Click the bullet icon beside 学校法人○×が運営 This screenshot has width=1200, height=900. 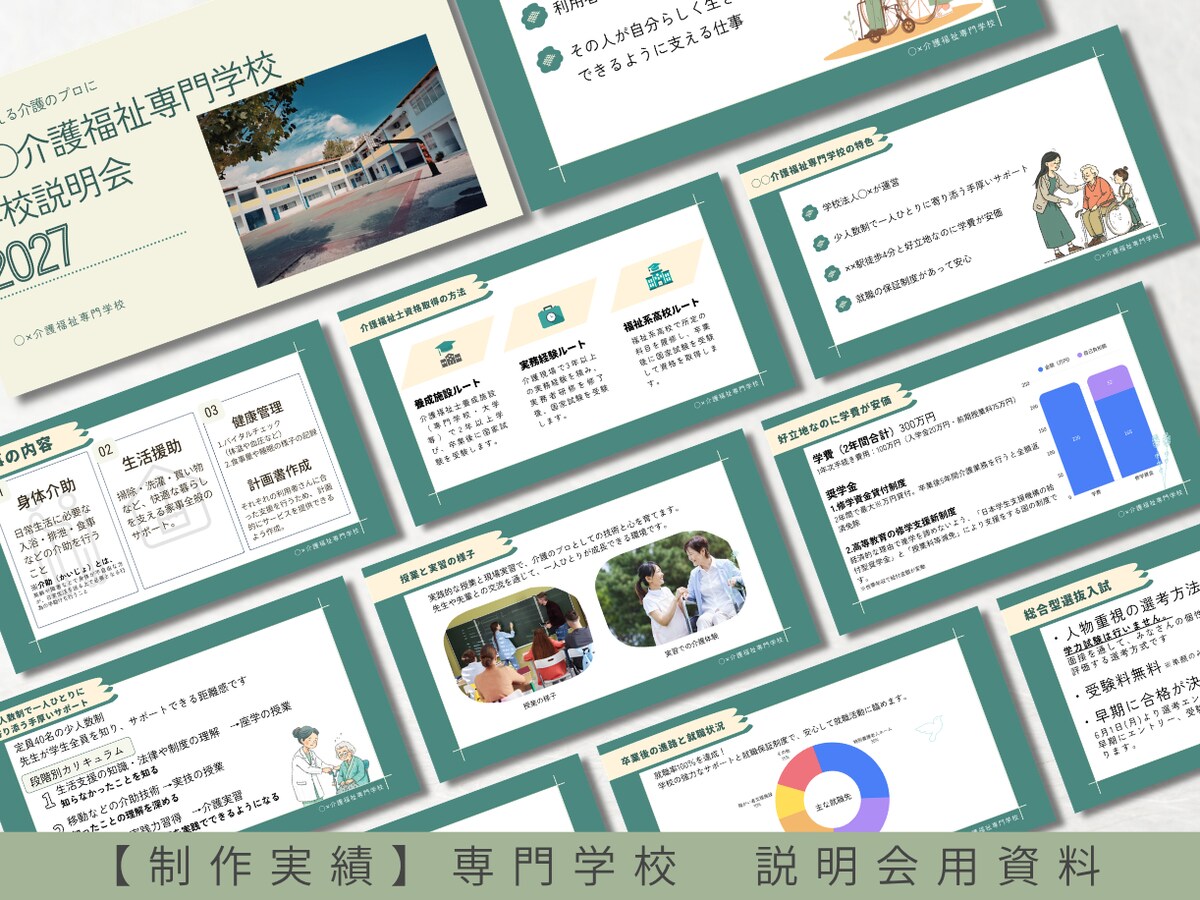[809, 212]
